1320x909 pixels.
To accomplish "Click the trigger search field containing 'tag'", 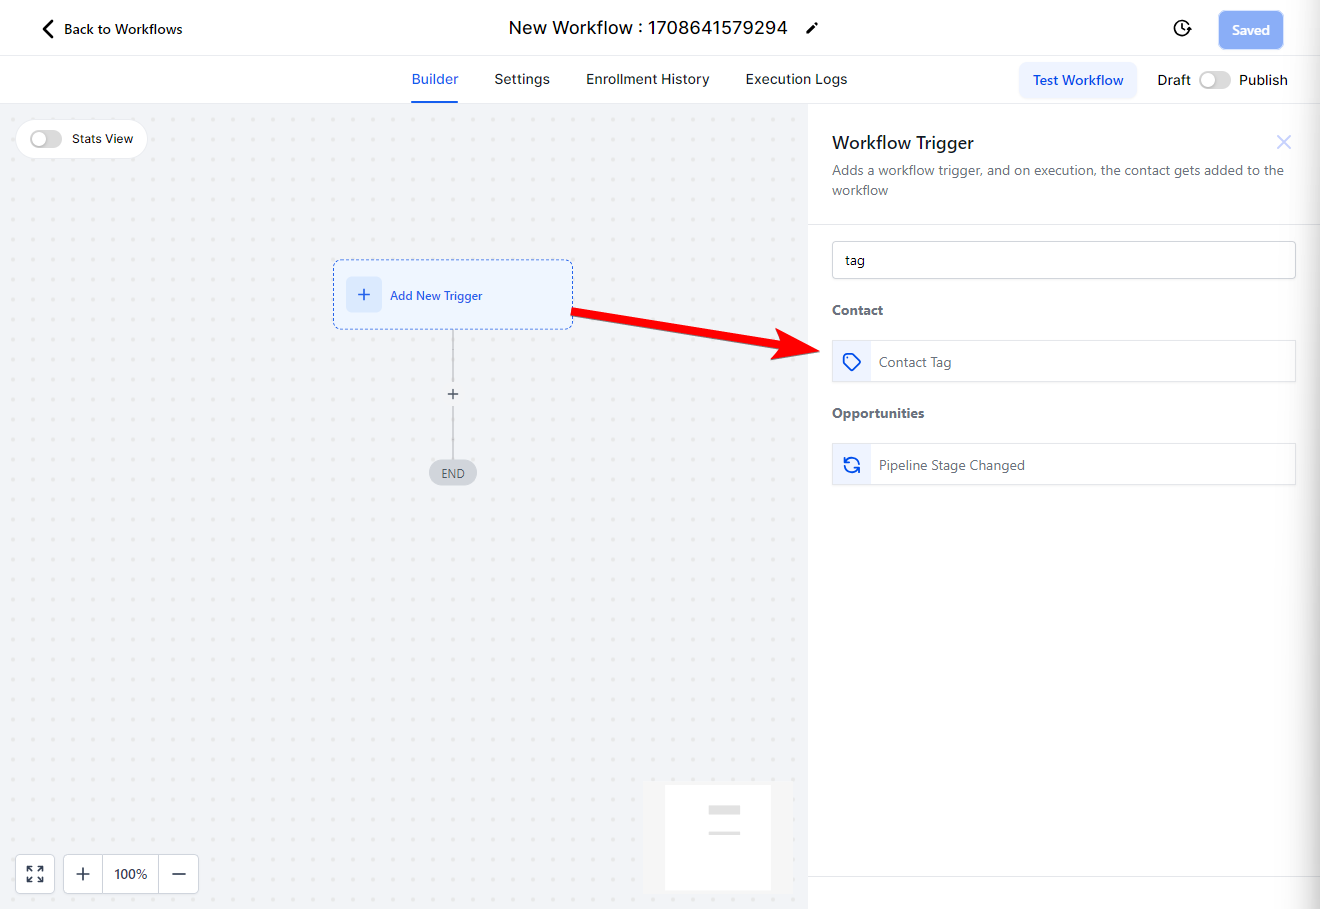I will 1064,260.
